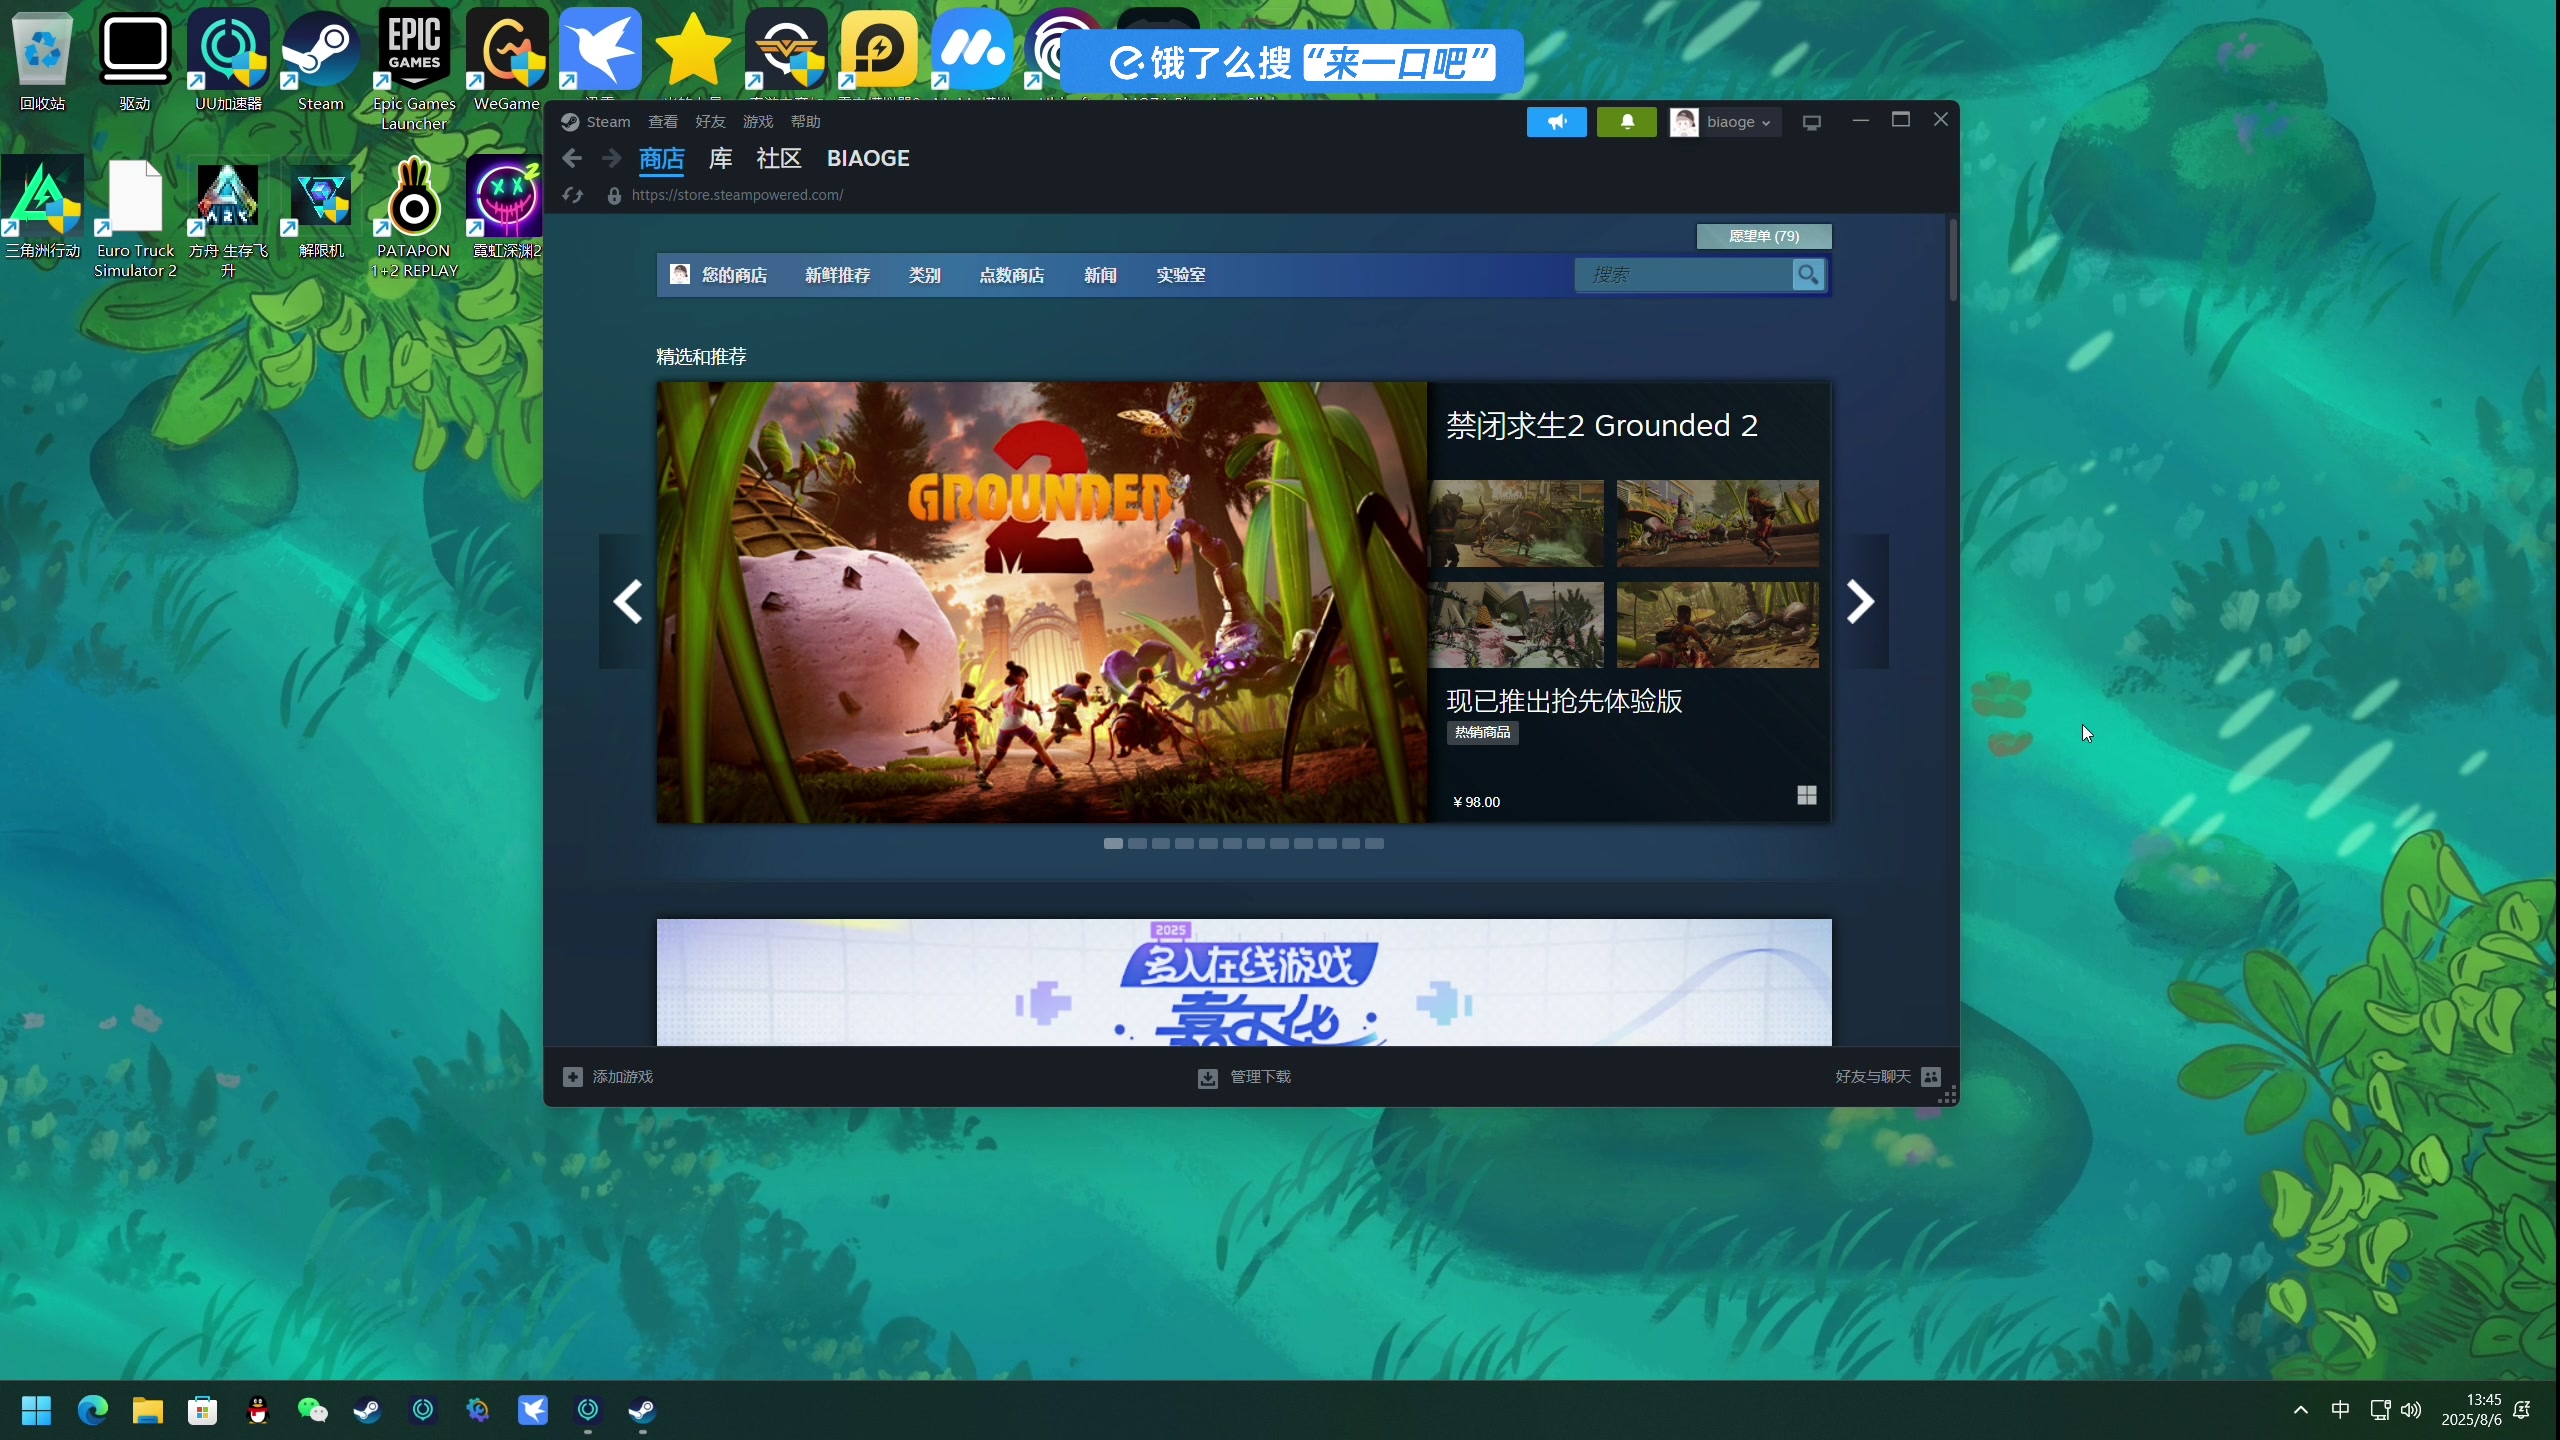The height and width of the screenshot is (1440, 2560).
Task: Open the 新鲜推荐 store menu
Action: [x=838, y=275]
